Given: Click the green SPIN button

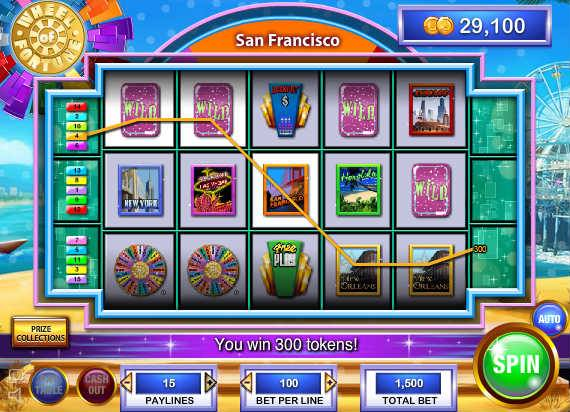Looking at the screenshot, I should (516, 364).
